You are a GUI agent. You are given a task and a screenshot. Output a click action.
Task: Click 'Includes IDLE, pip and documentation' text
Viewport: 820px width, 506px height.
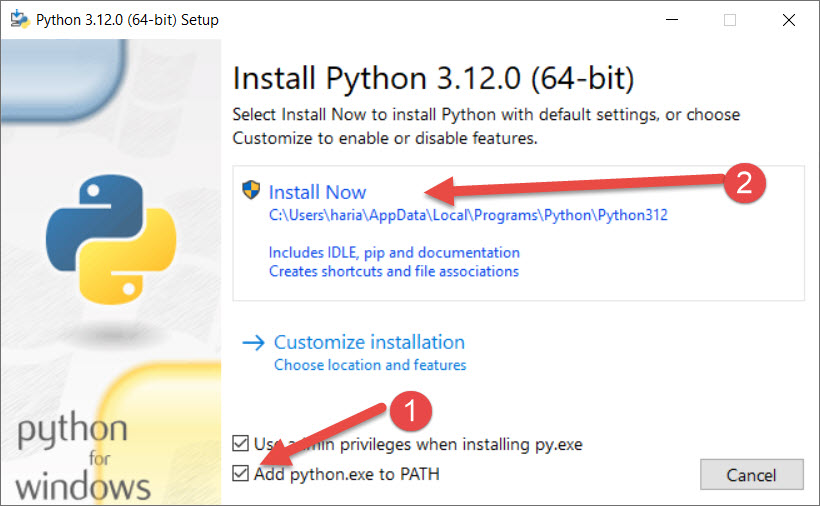[394, 252]
